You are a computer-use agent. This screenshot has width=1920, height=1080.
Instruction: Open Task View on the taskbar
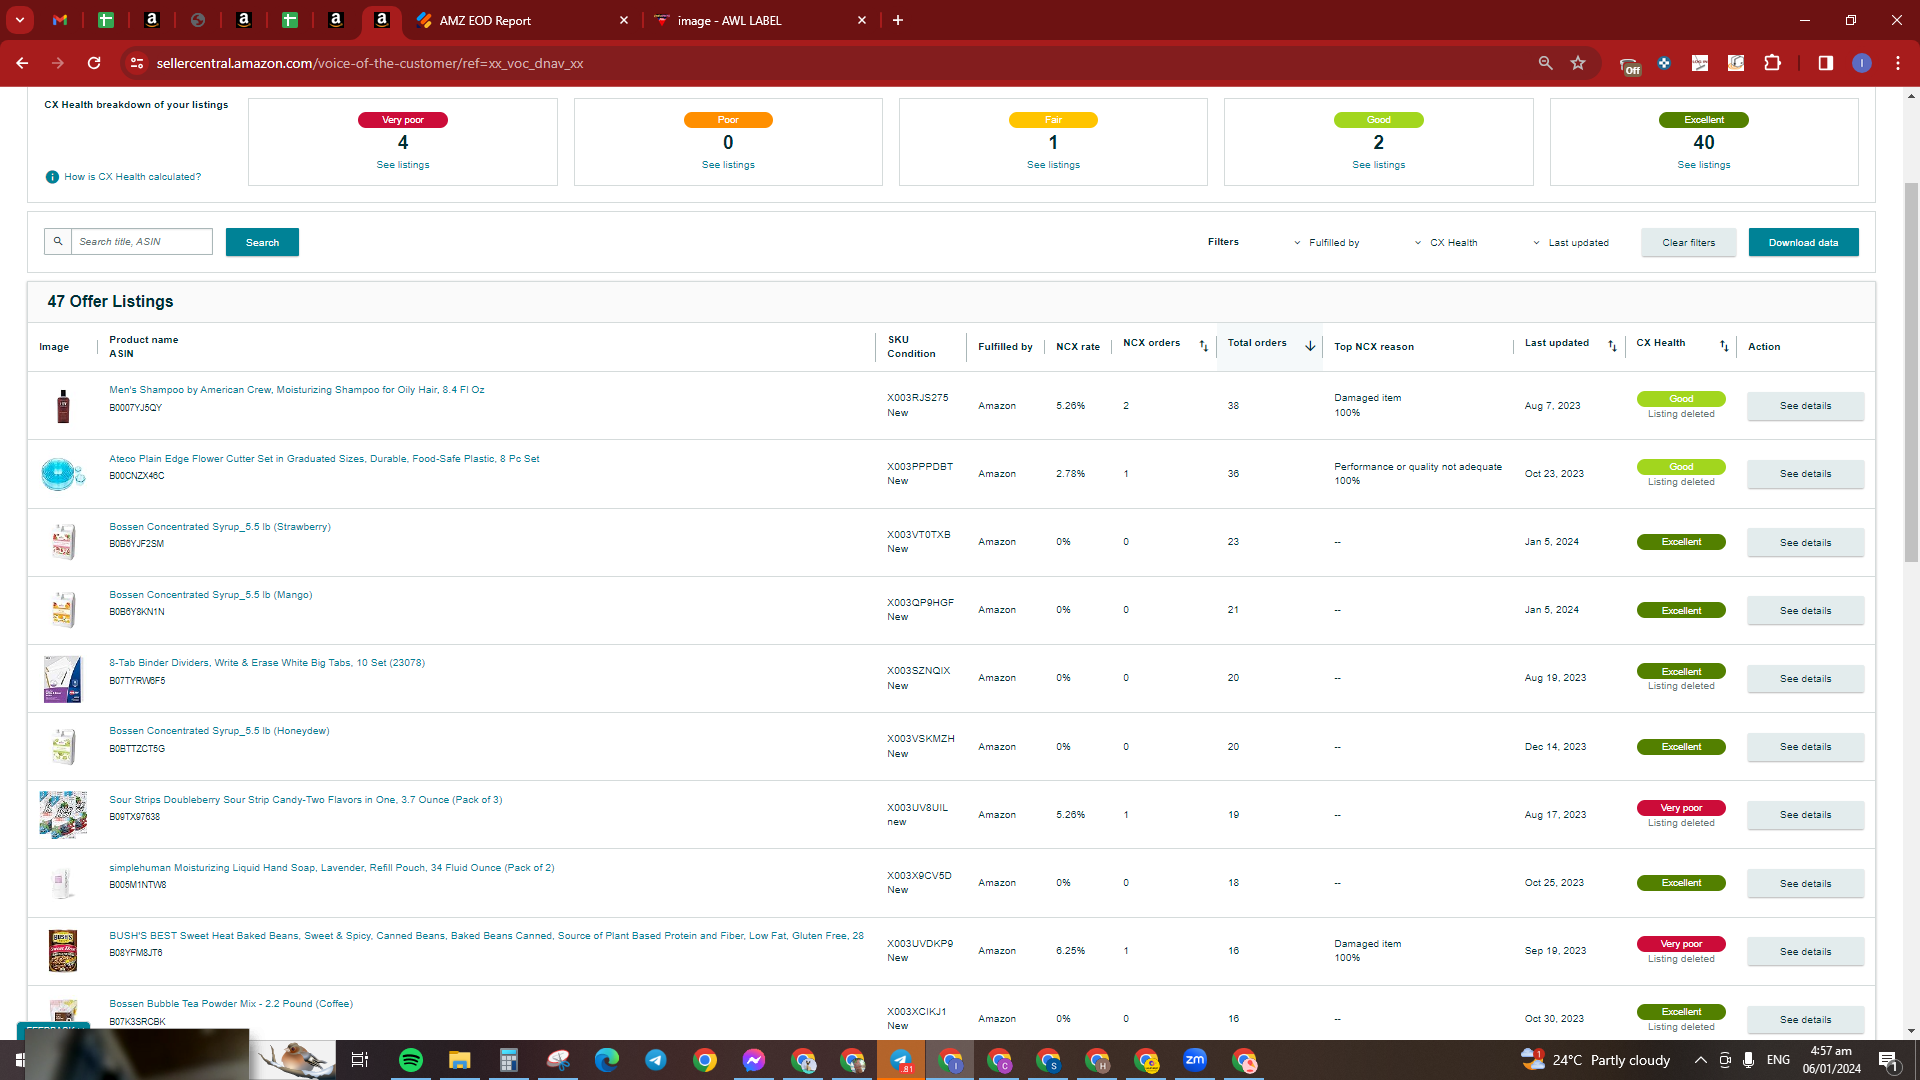coord(360,1060)
